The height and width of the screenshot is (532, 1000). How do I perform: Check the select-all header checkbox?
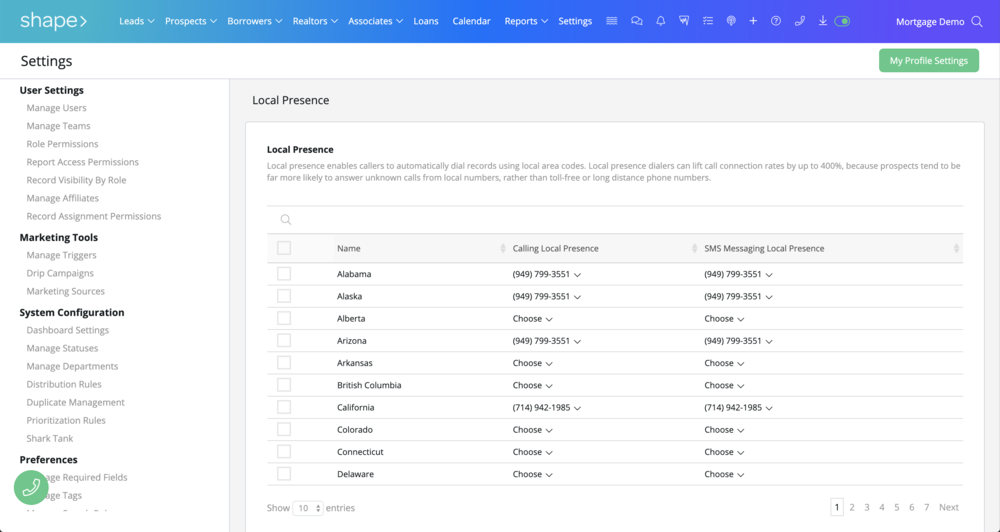click(284, 248)
